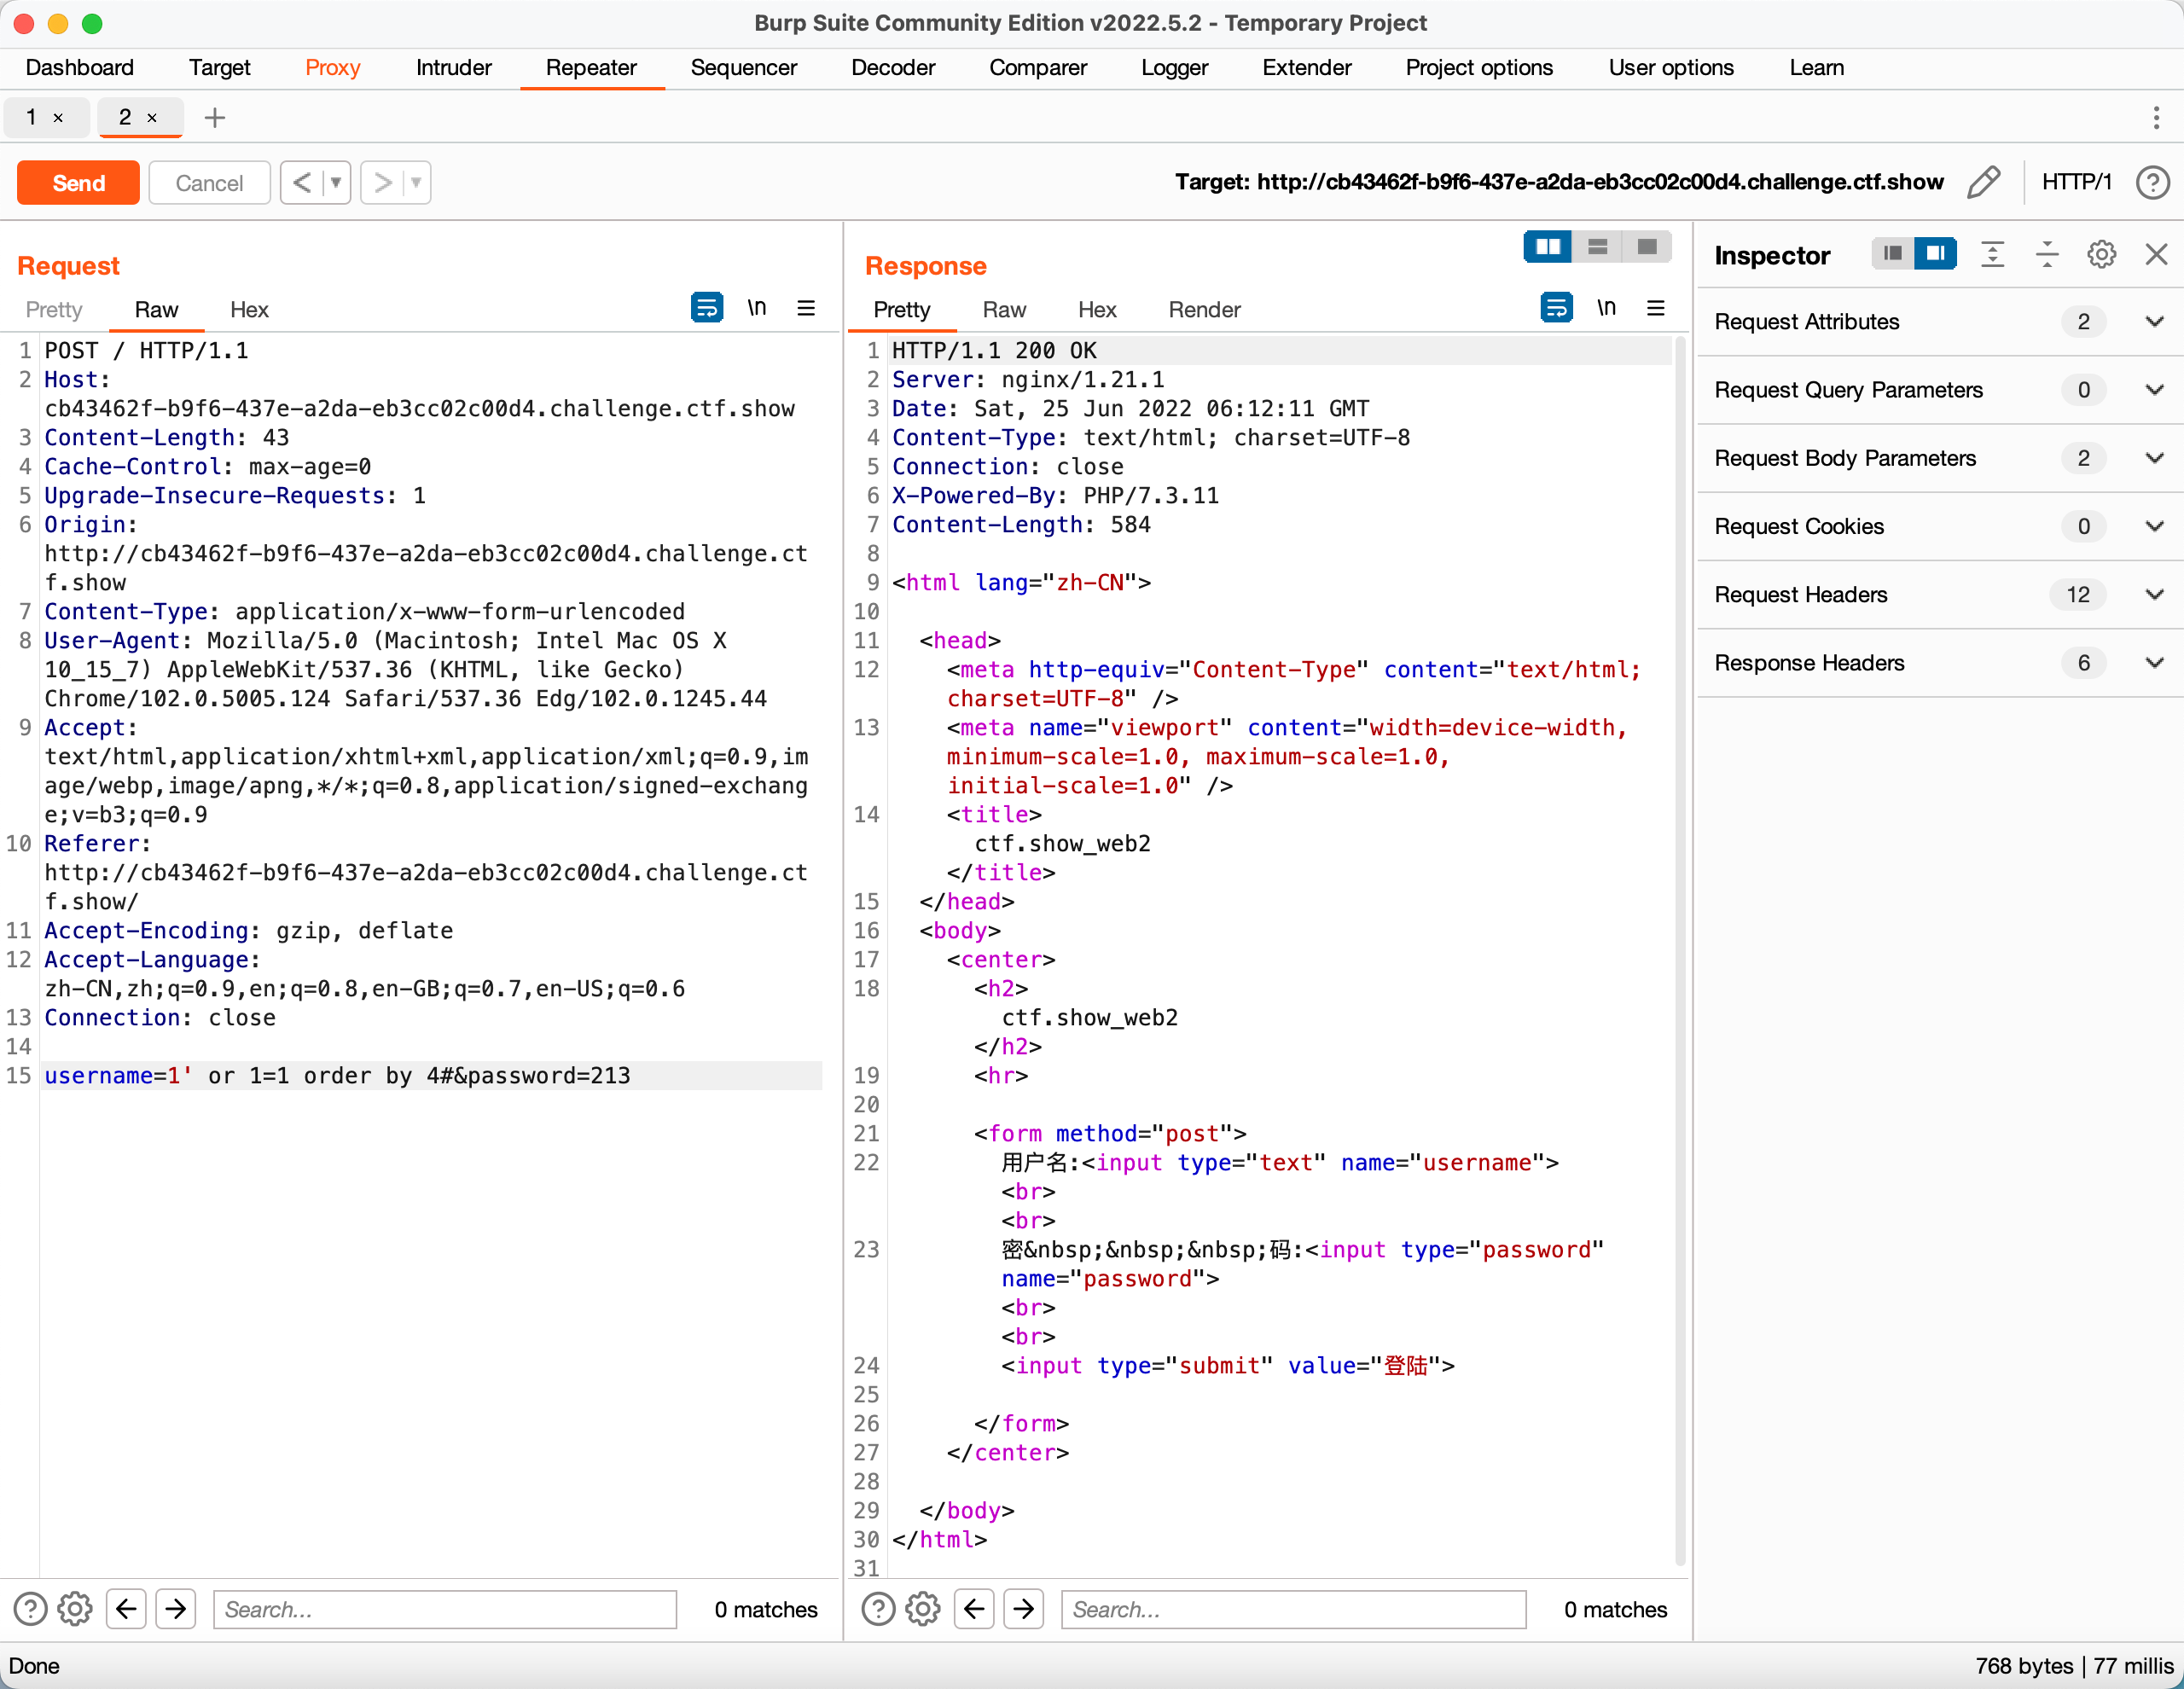
Task: Go to next Response search match
Action: (1024, 1609)
